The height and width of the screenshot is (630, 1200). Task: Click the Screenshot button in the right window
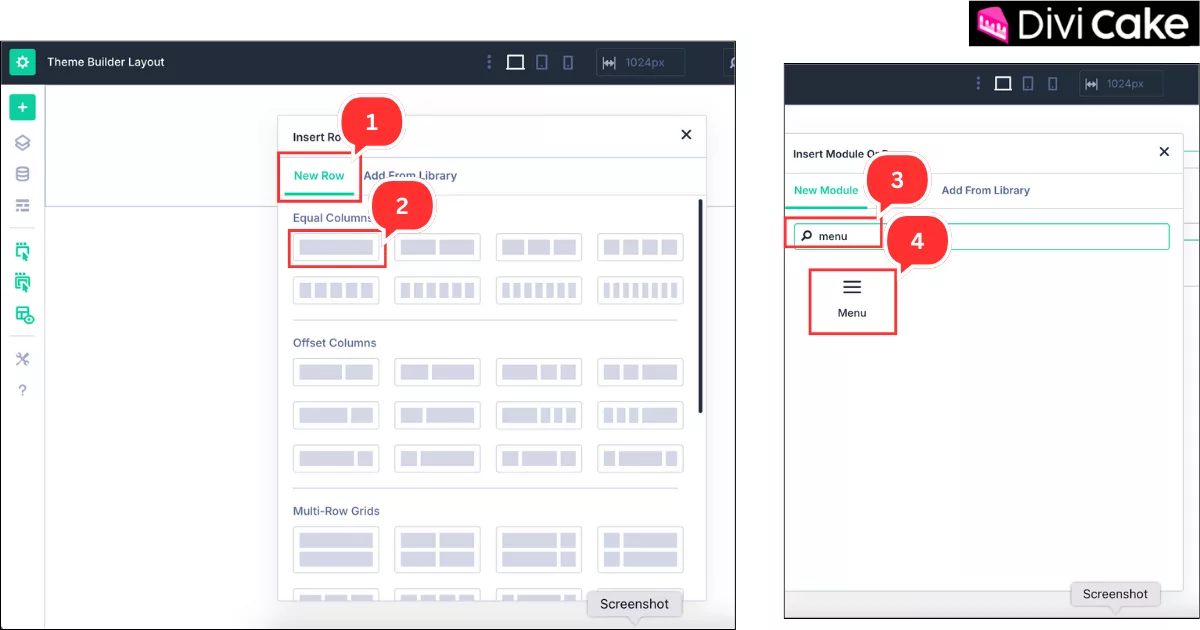(x=1116, y=594)
